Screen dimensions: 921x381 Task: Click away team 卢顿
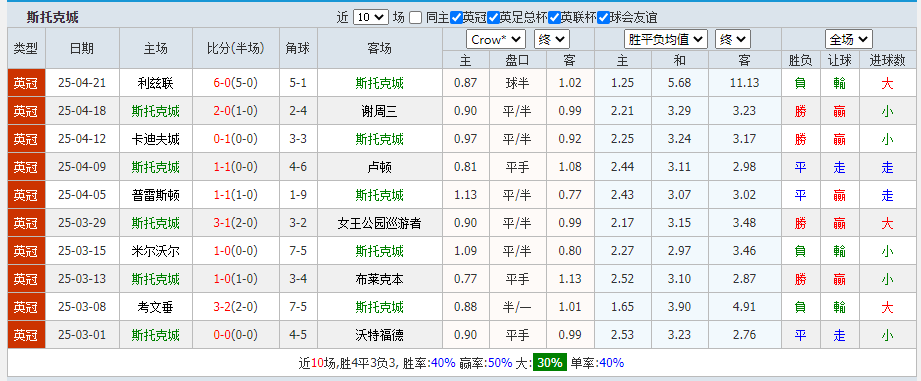(x=379, y=167)
